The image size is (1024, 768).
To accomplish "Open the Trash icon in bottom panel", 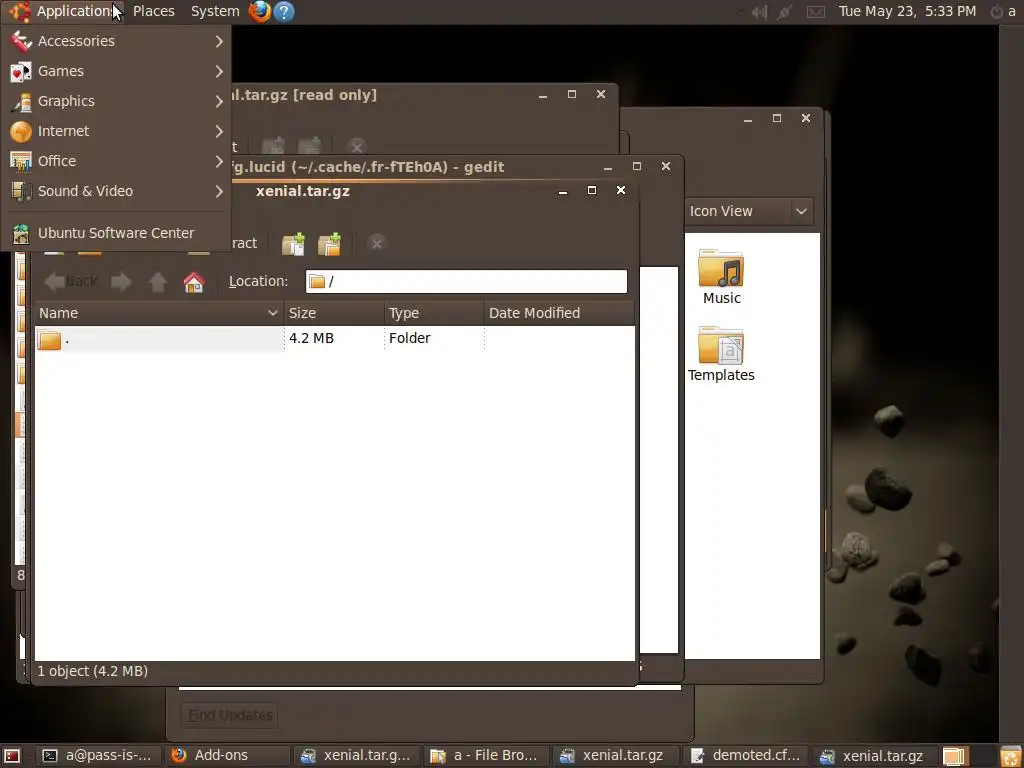I will pyautogui.click(x=1011, y=756).
